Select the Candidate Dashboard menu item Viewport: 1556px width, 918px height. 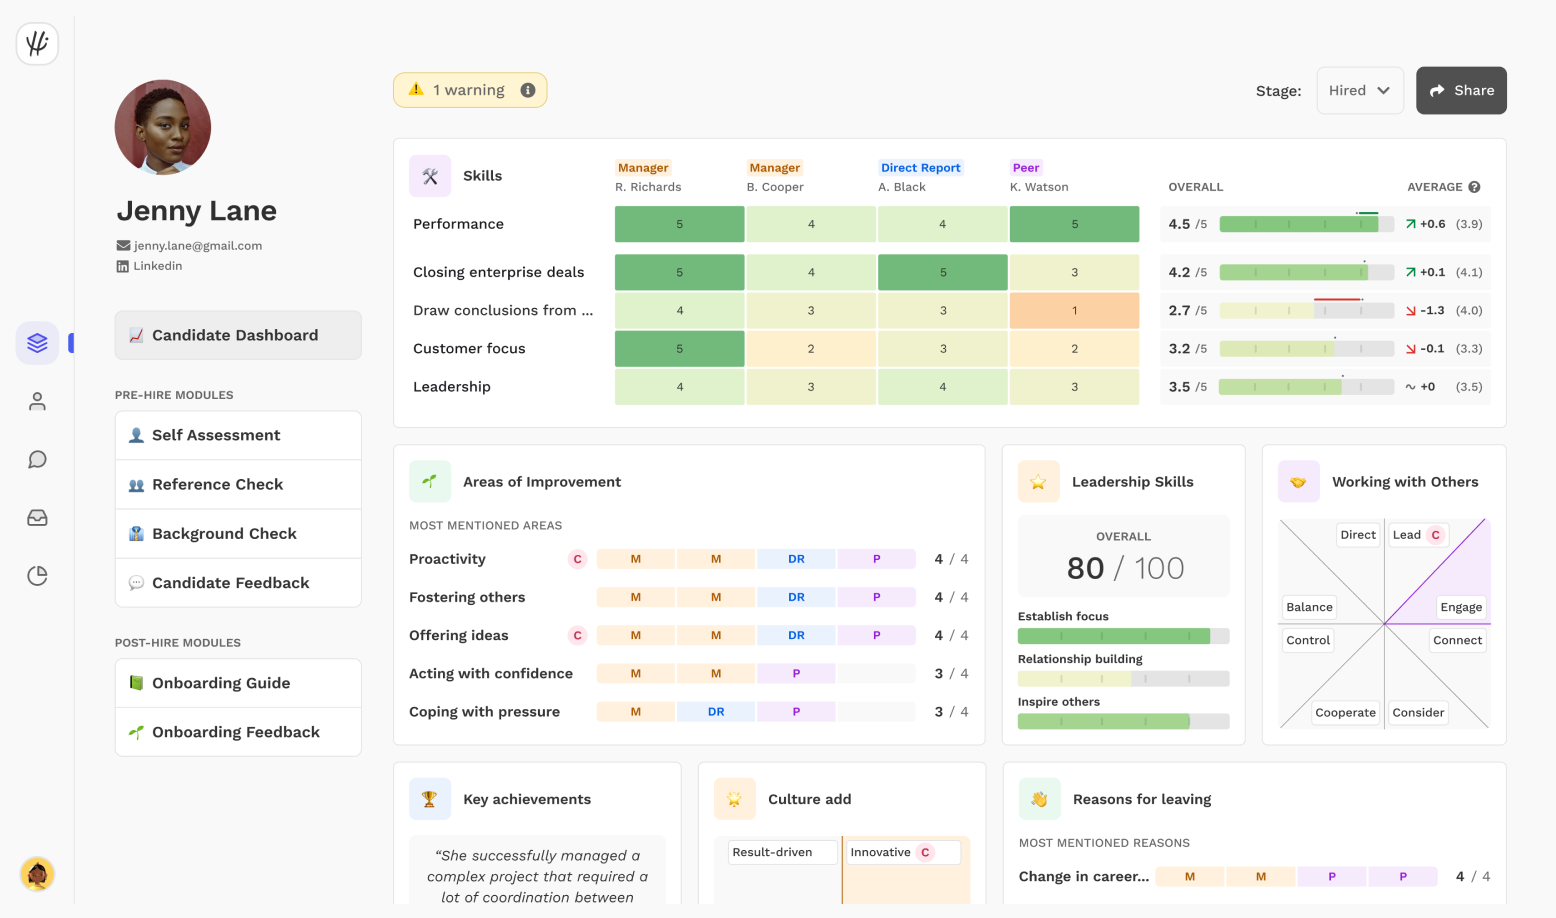(x=238, y=335)
